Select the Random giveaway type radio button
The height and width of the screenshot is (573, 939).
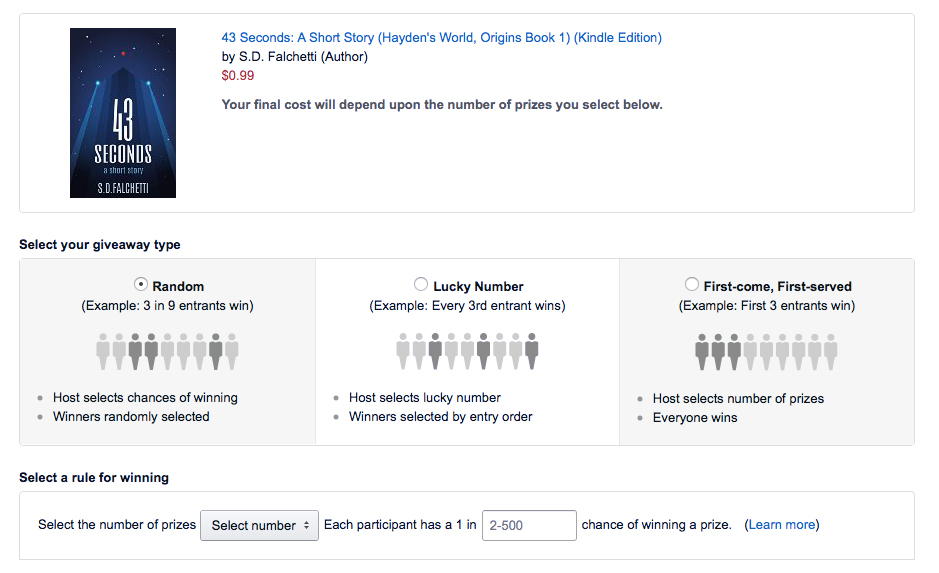(x=141, y=284)
